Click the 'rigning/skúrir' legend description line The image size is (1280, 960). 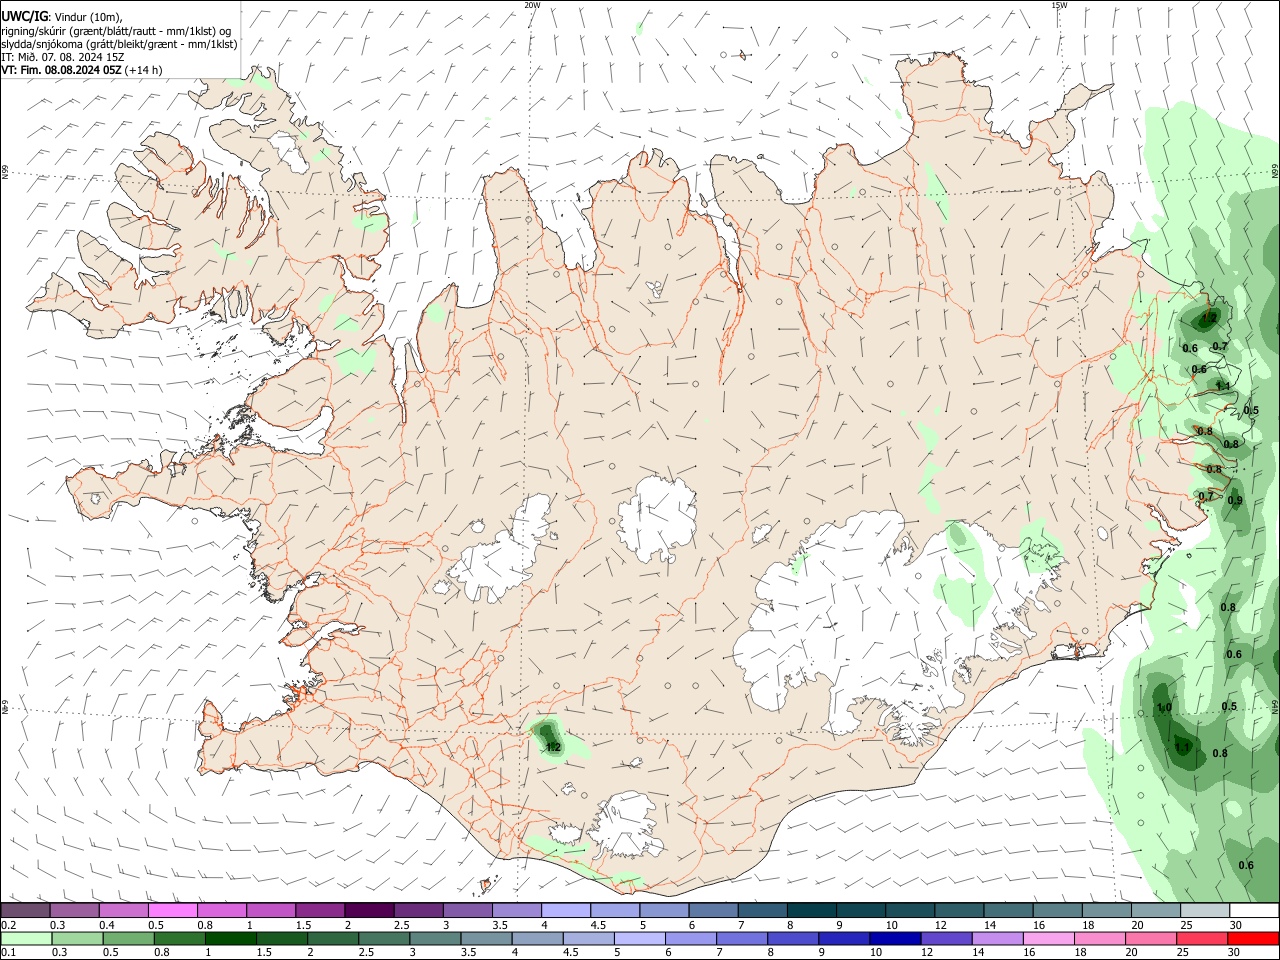(116, 31)
